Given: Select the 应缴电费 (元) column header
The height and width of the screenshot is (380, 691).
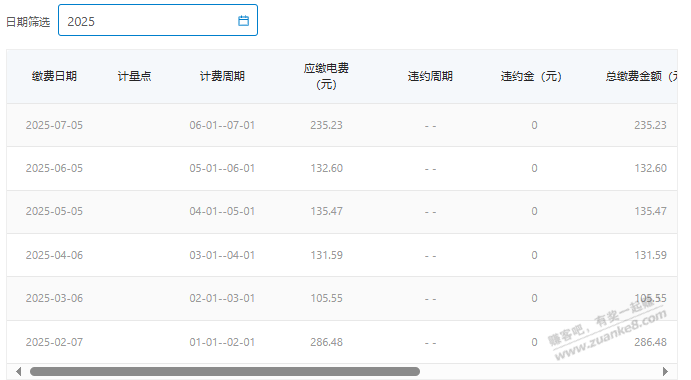Looking at the screenshot, I should click(326, 76).
